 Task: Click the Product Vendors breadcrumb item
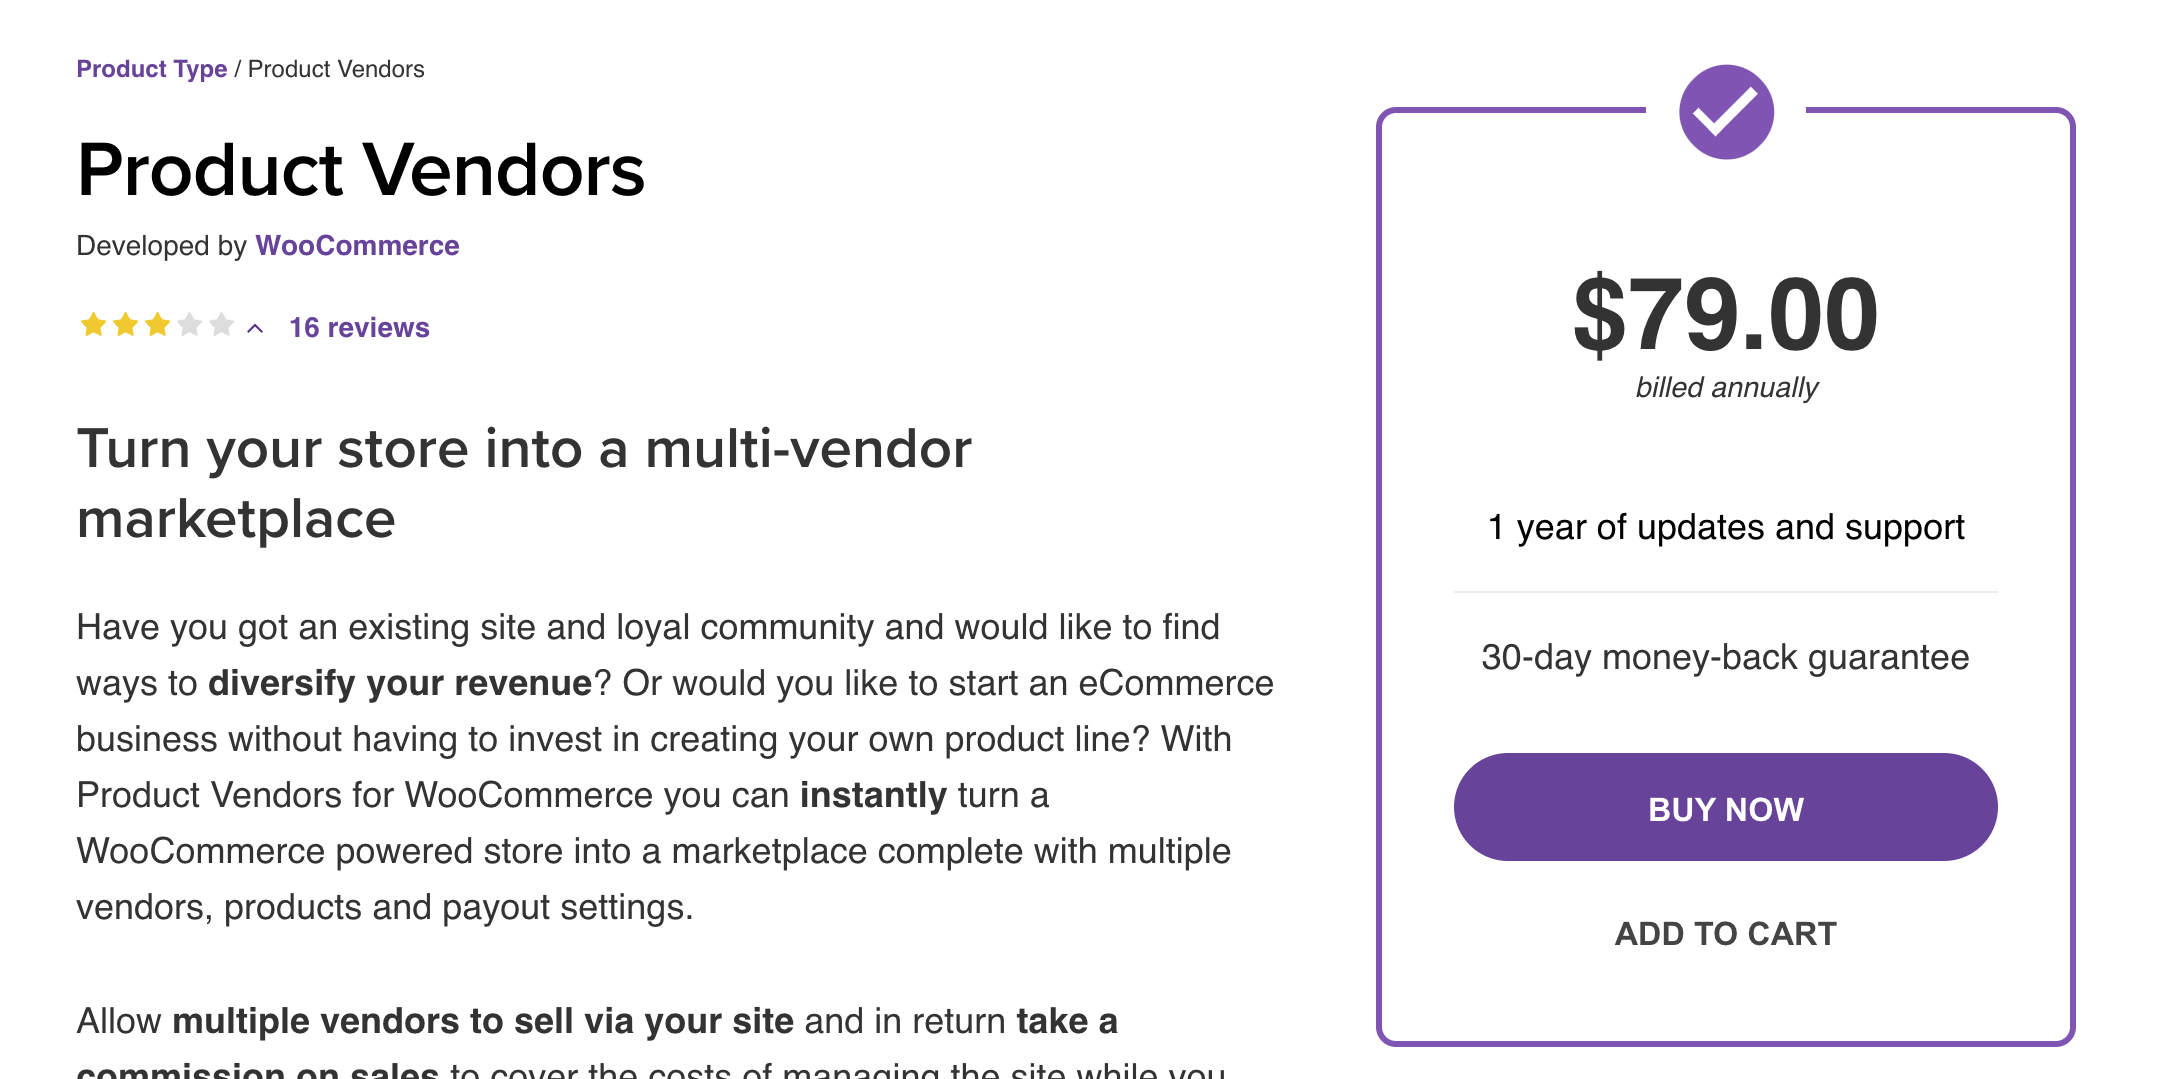[x=336, y=69]
